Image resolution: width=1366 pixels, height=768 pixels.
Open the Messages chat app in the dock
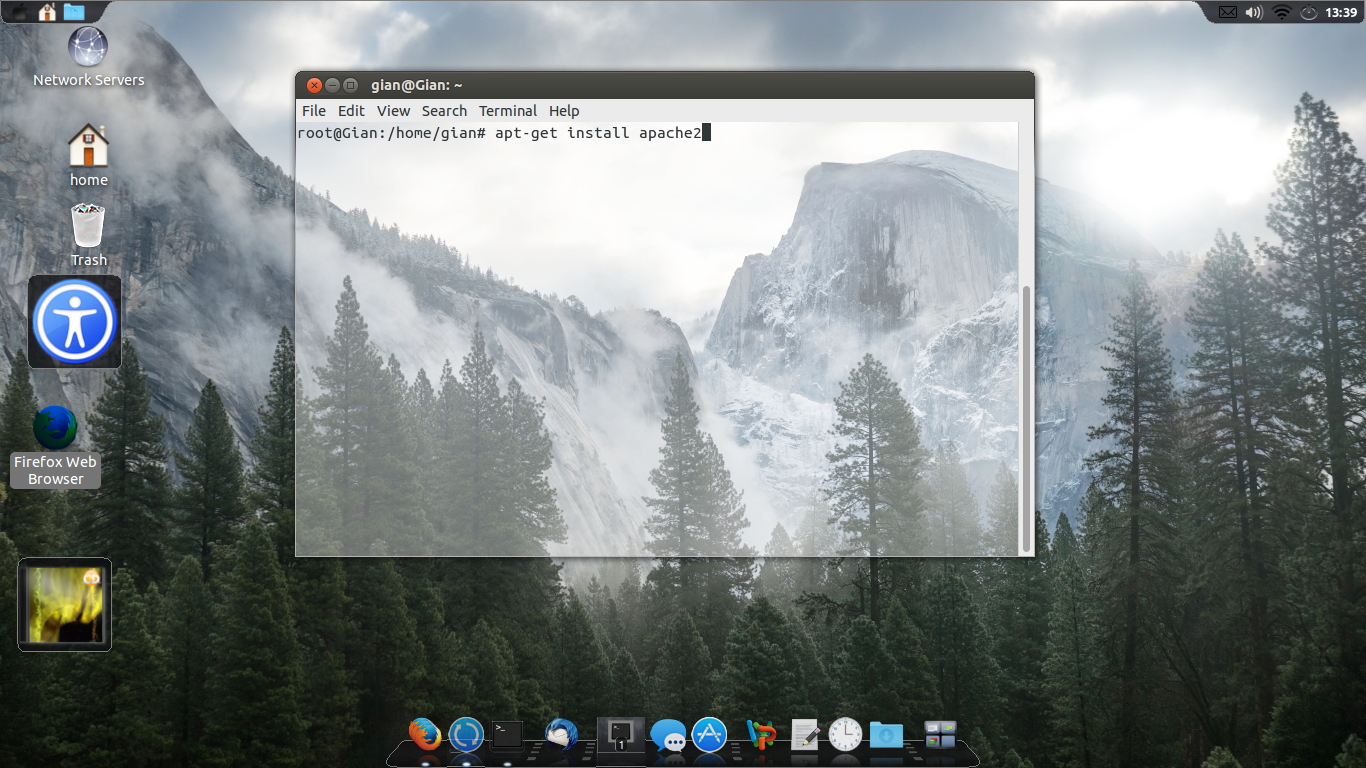click(x=668, y=735)
